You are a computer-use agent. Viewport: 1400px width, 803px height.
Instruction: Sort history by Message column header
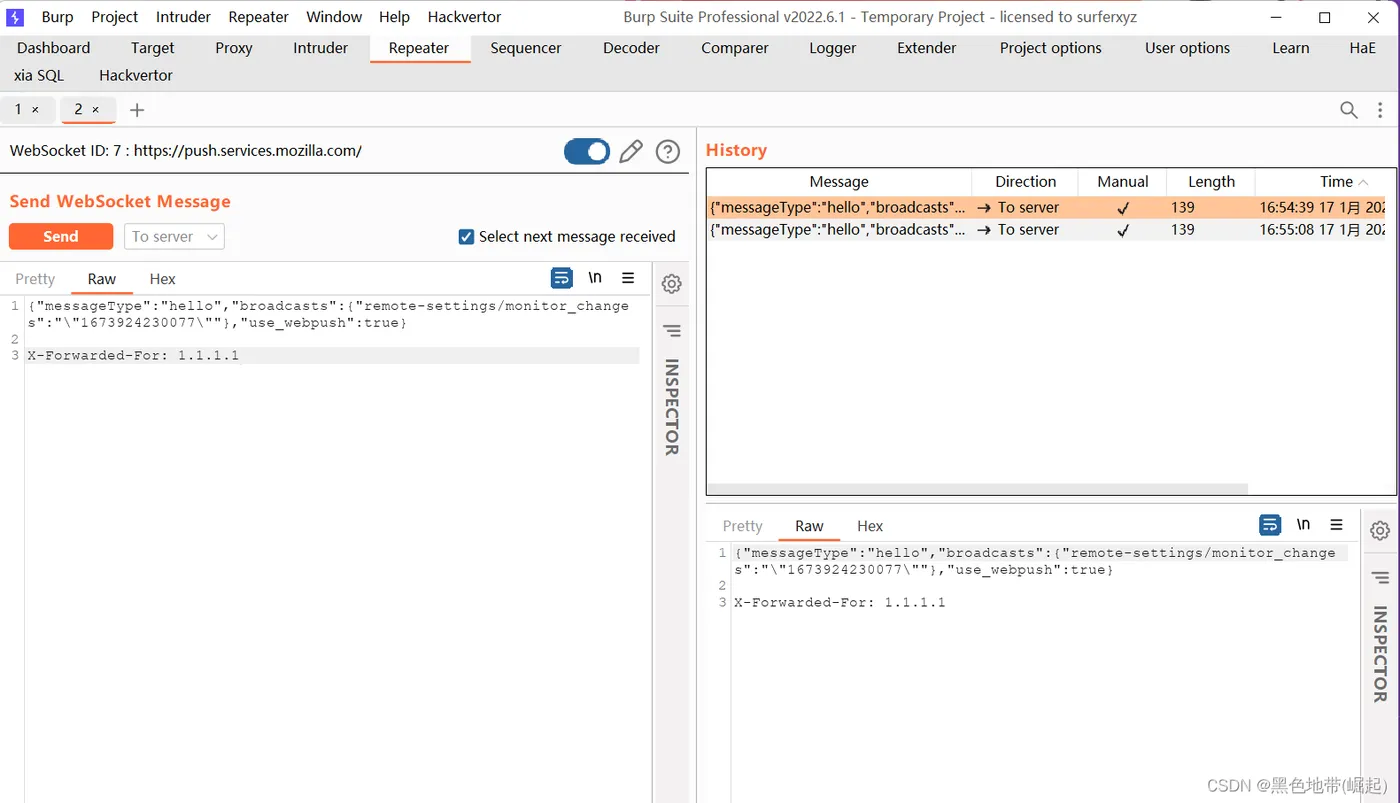[839, 182]
